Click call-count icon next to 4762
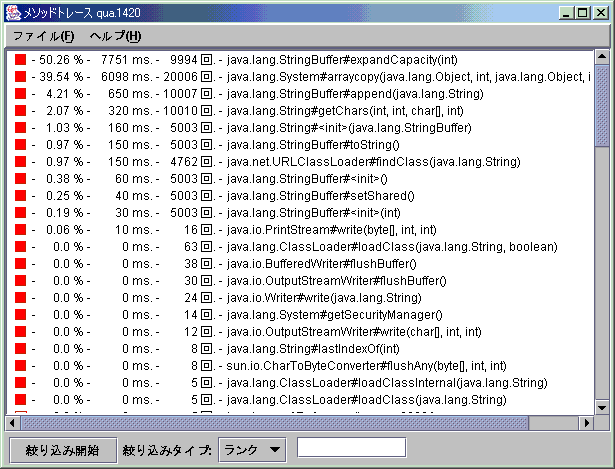 pyautogui.click(x=206, y=162)
